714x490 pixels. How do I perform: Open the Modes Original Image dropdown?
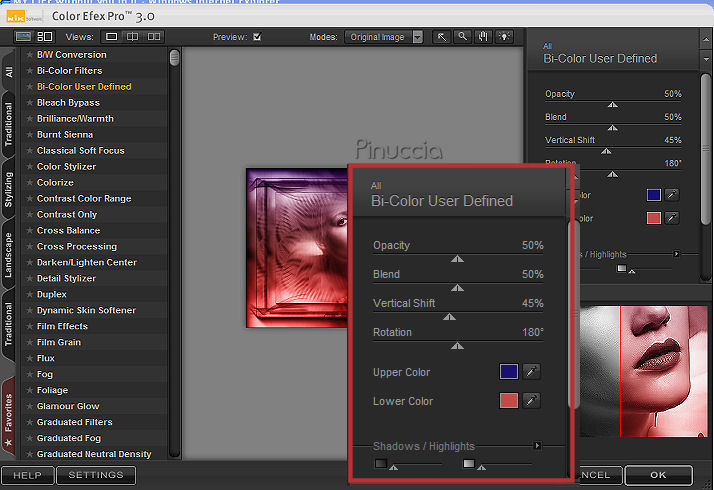pyautogui.click(x=384, y=37)
